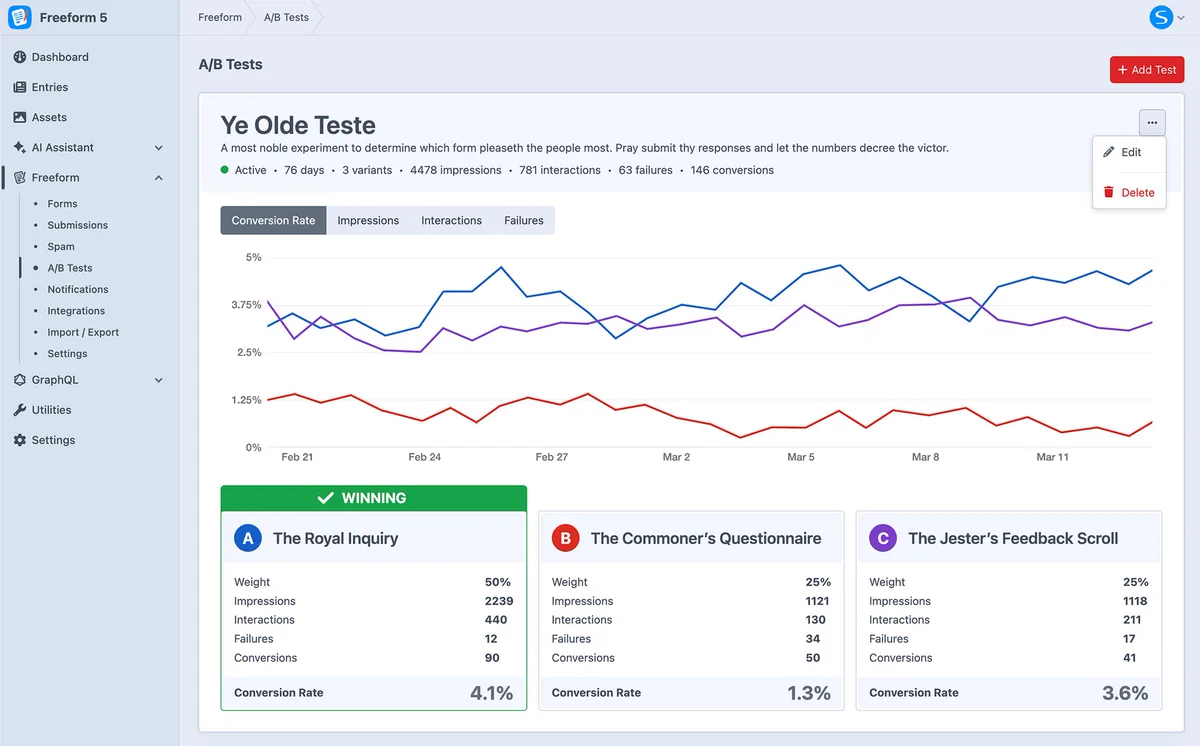1200x746 pixels.
Task: Click the A/B Tests page heading
Action: 230,64
